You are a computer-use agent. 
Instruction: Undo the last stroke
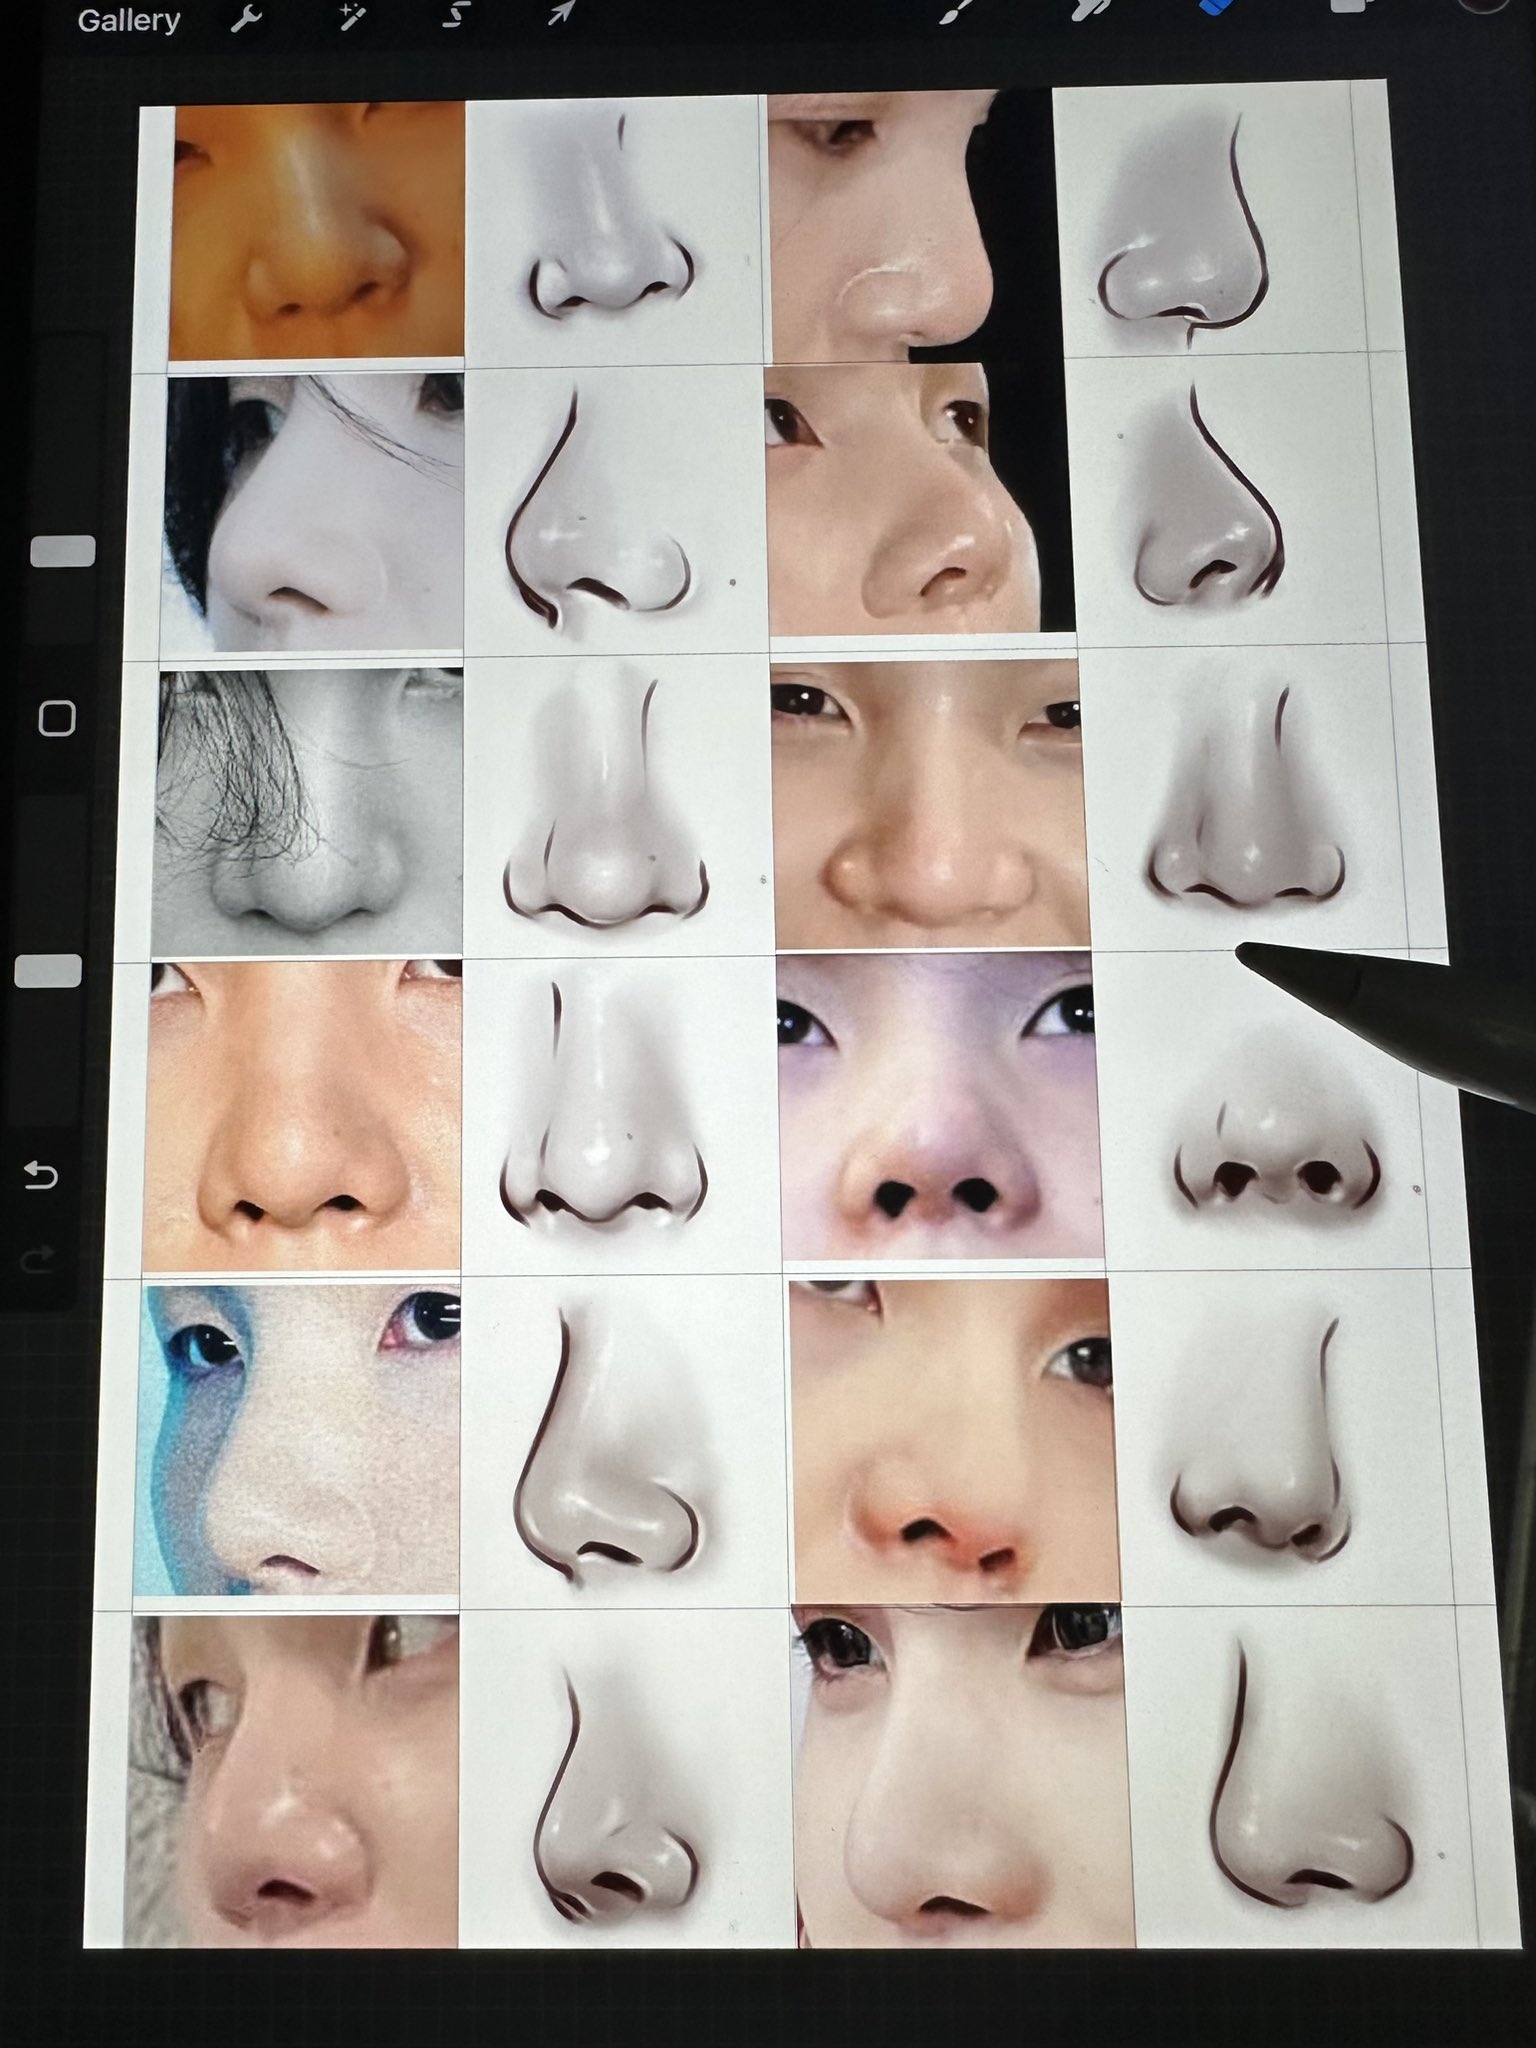(41, 1174)
